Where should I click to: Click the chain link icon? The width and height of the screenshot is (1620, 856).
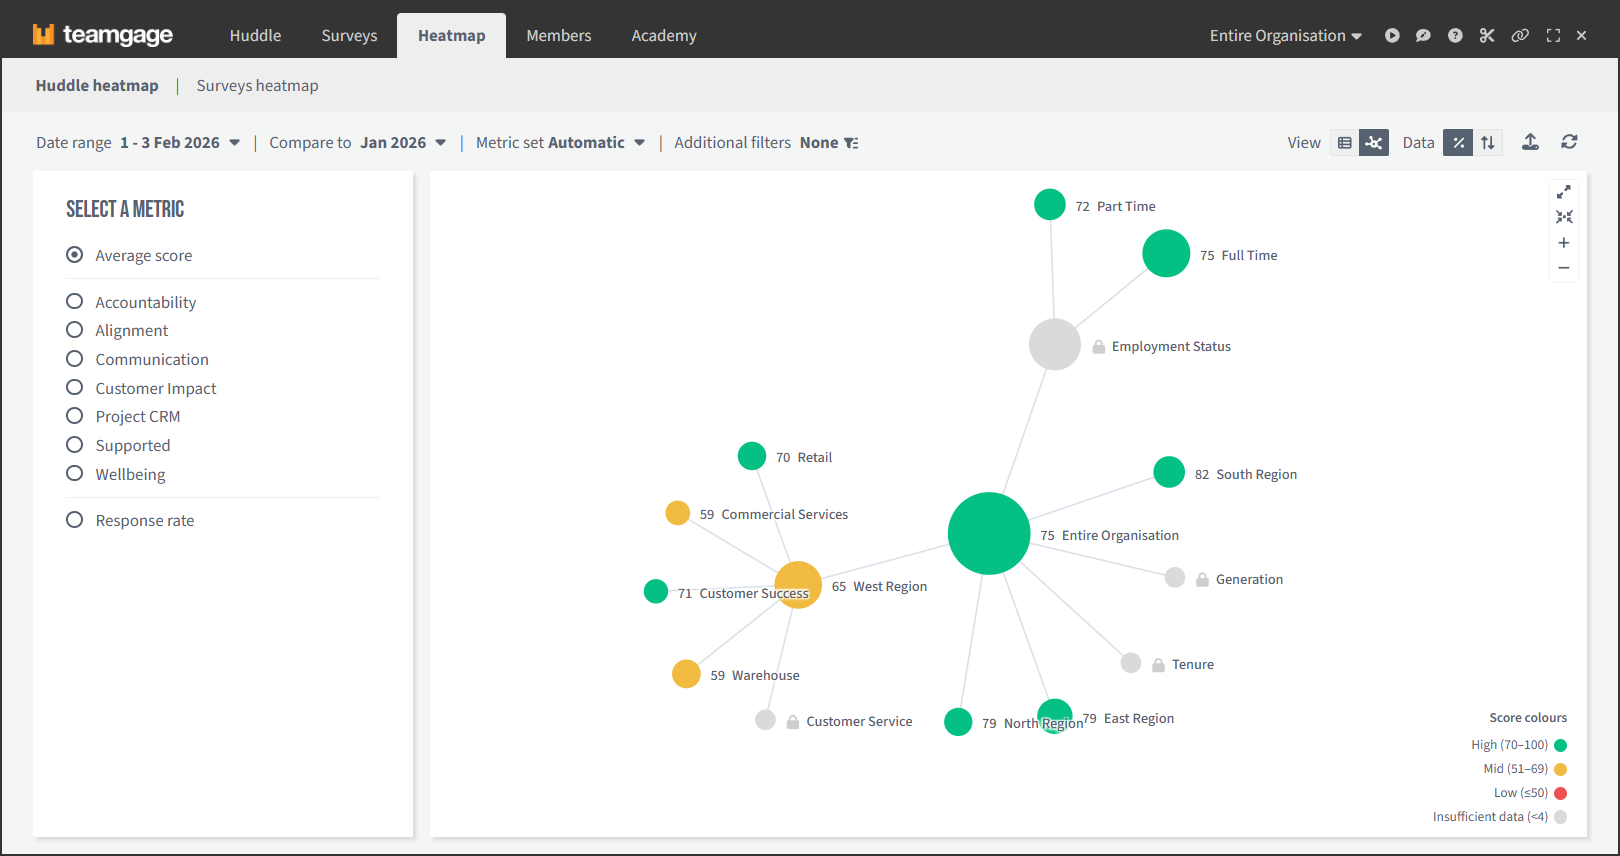pyautogui.click(x=1520, y=36)
